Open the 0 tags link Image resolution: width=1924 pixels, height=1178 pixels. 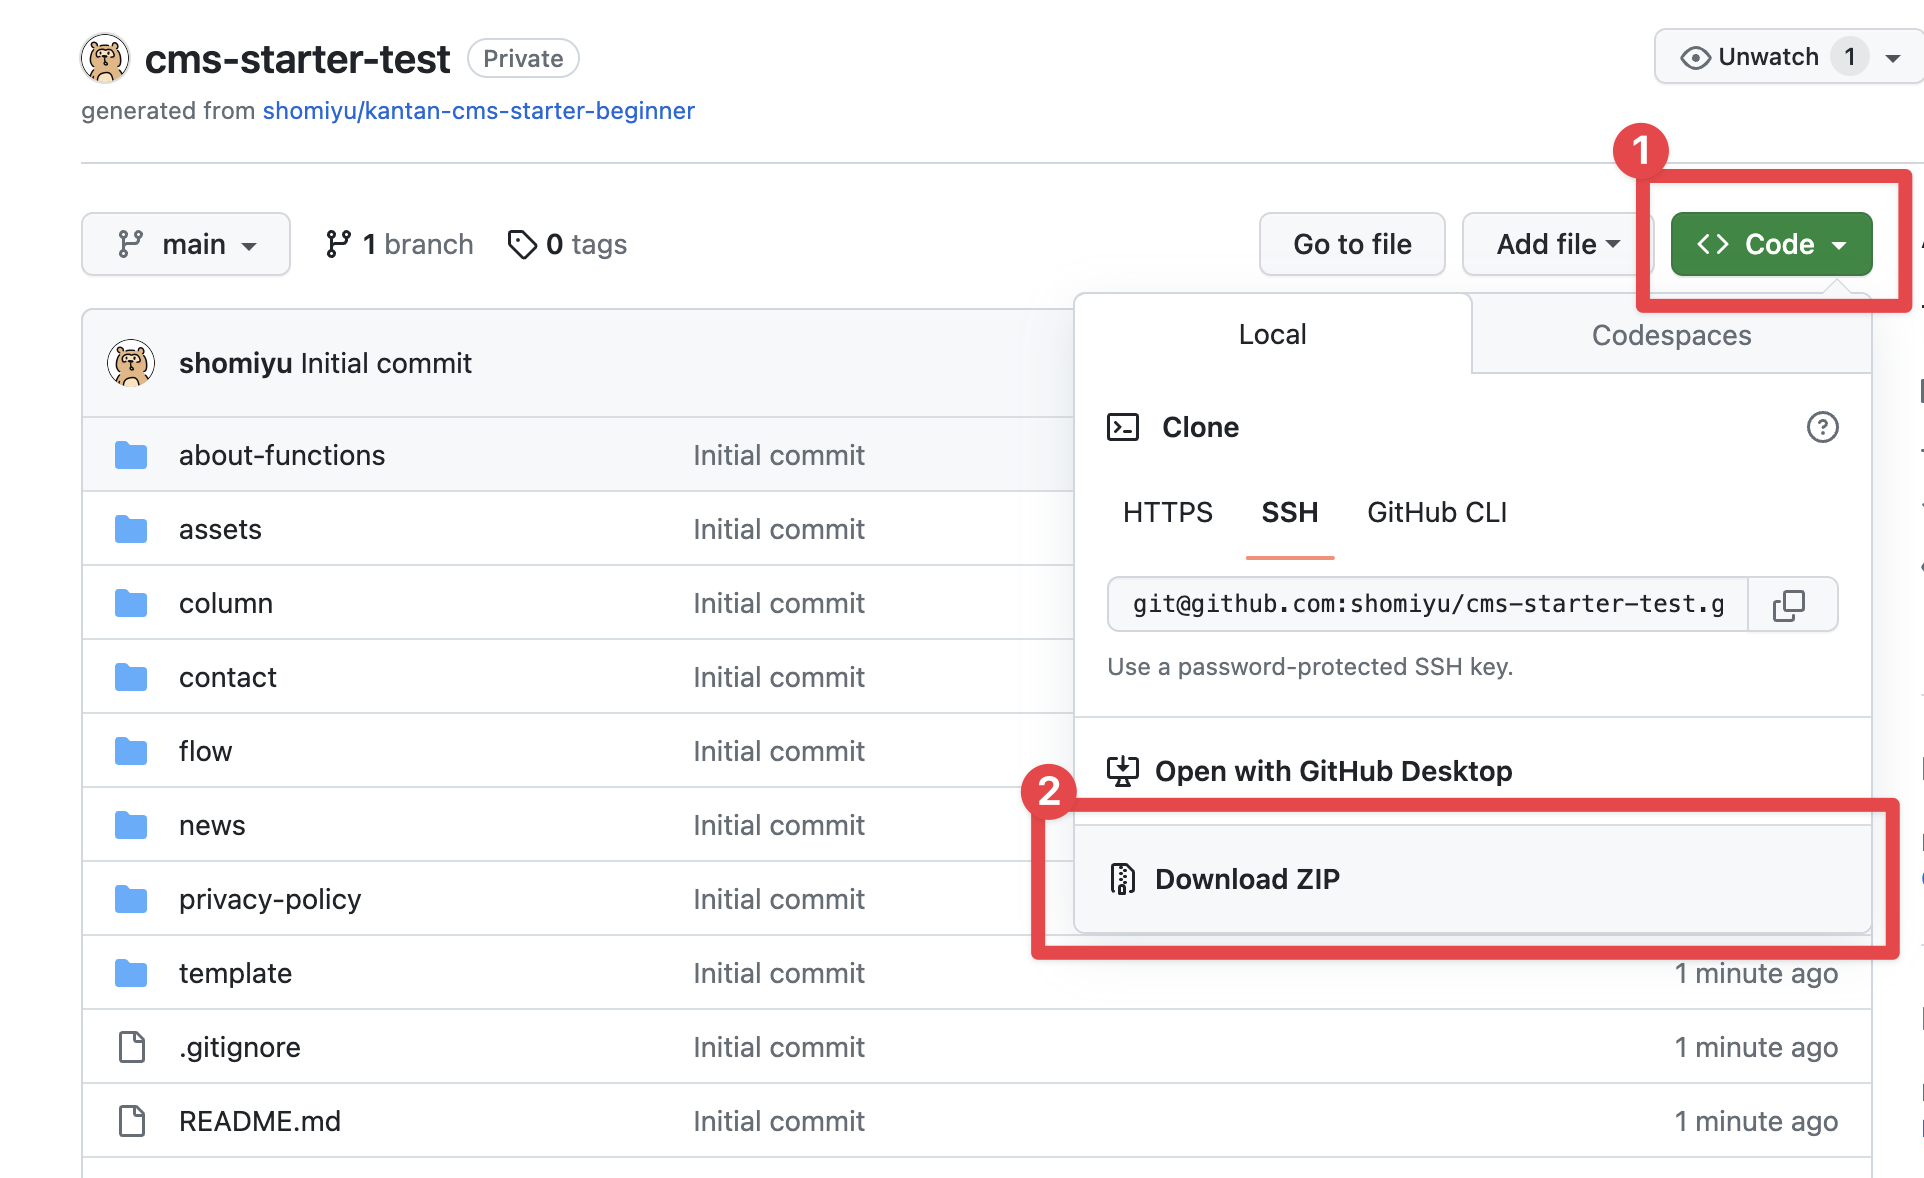[567, 244]
